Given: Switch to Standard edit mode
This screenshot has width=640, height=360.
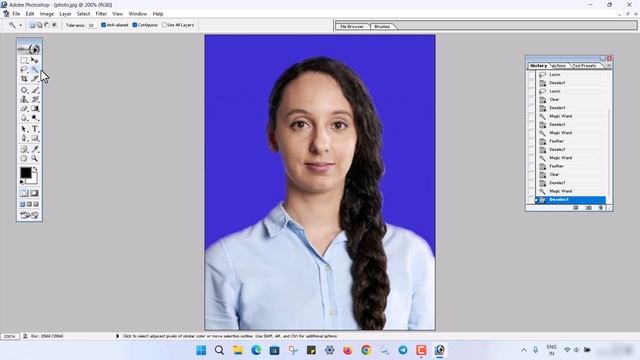Looking at the screenshot, I should [x=24, y=193].
